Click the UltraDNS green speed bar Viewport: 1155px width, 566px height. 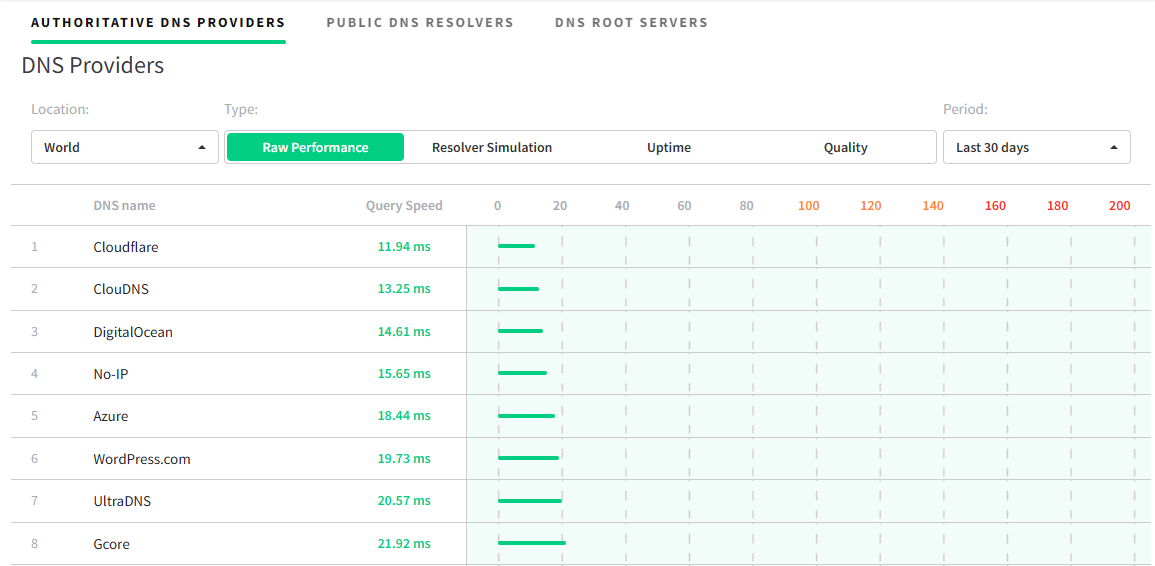(530, 500)
